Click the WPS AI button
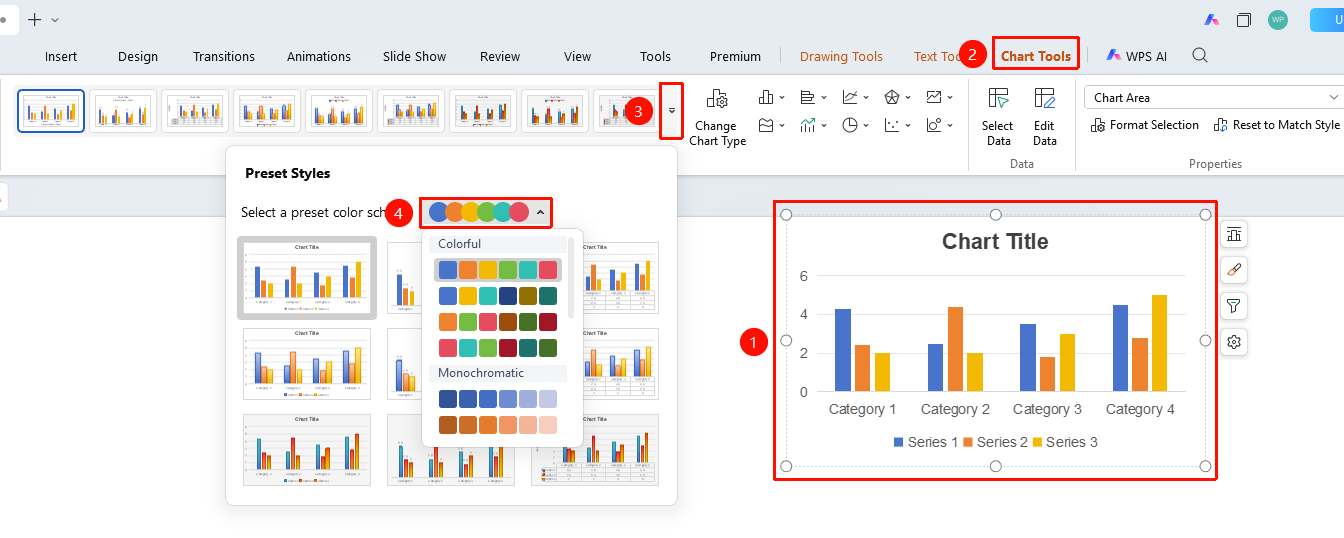This screenshot has height=538, width=1344. [x=1137, y=56]
